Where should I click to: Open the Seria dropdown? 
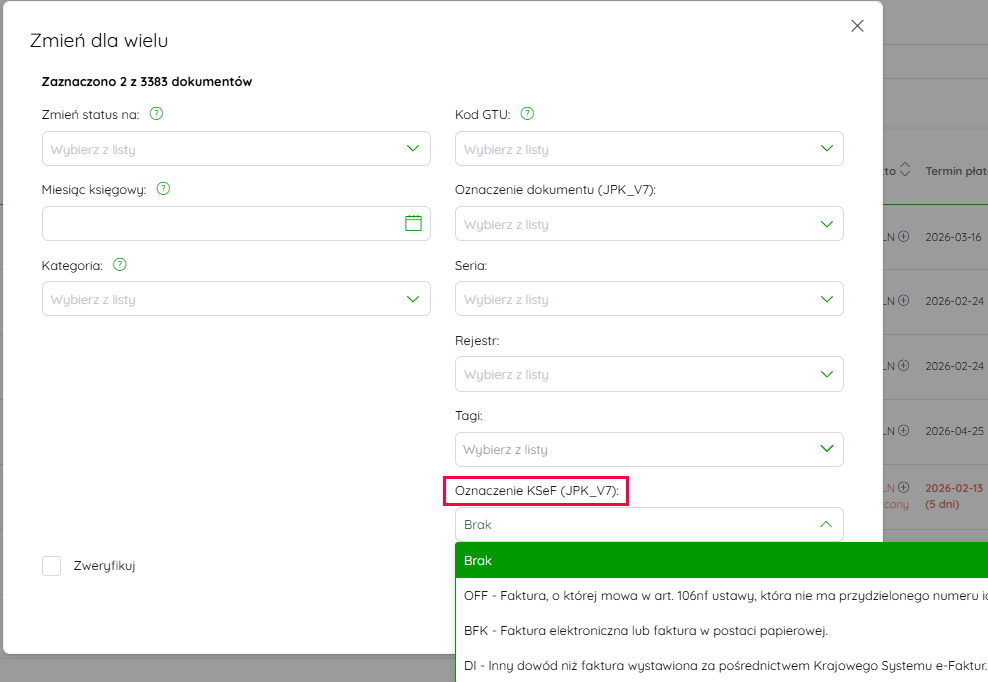click(649, 299)
